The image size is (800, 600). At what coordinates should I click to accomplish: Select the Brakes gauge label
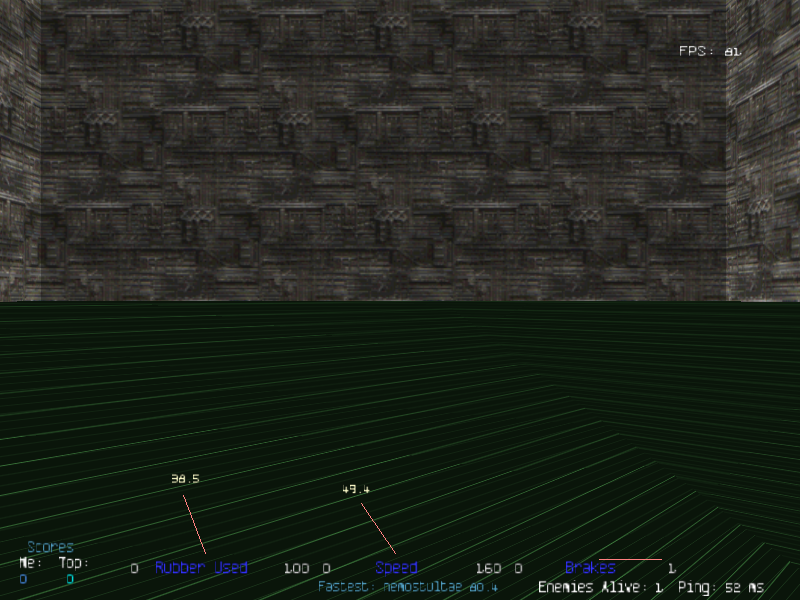click(x=590, y=568)
